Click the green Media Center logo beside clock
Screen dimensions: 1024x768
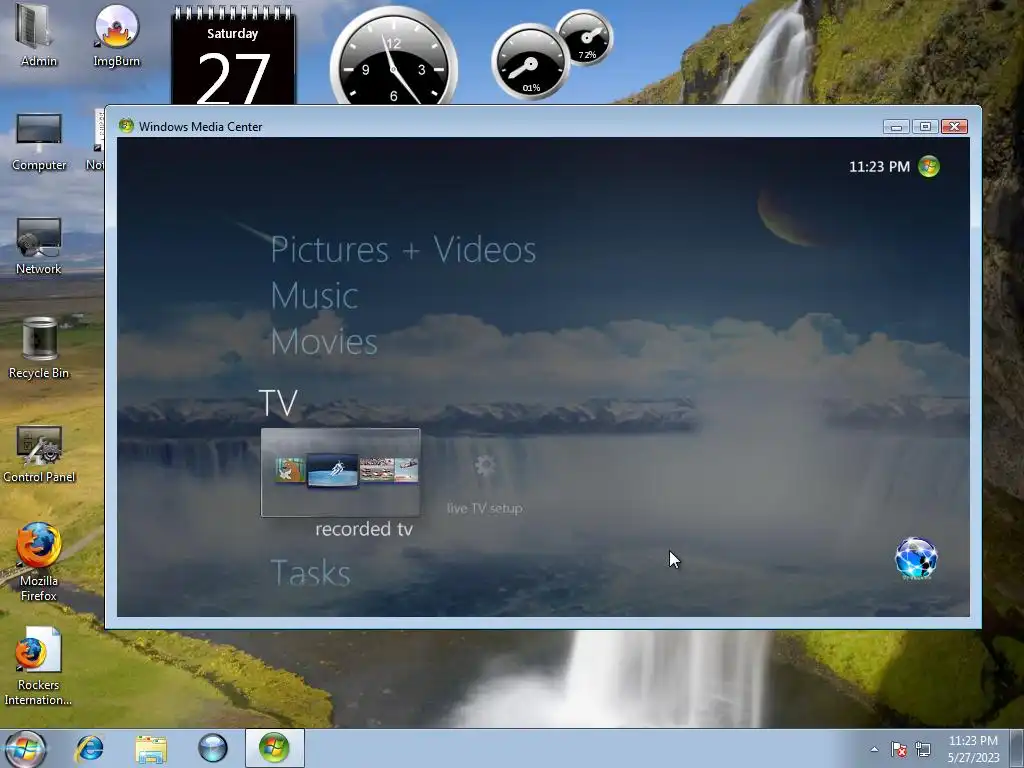point(929,167)
